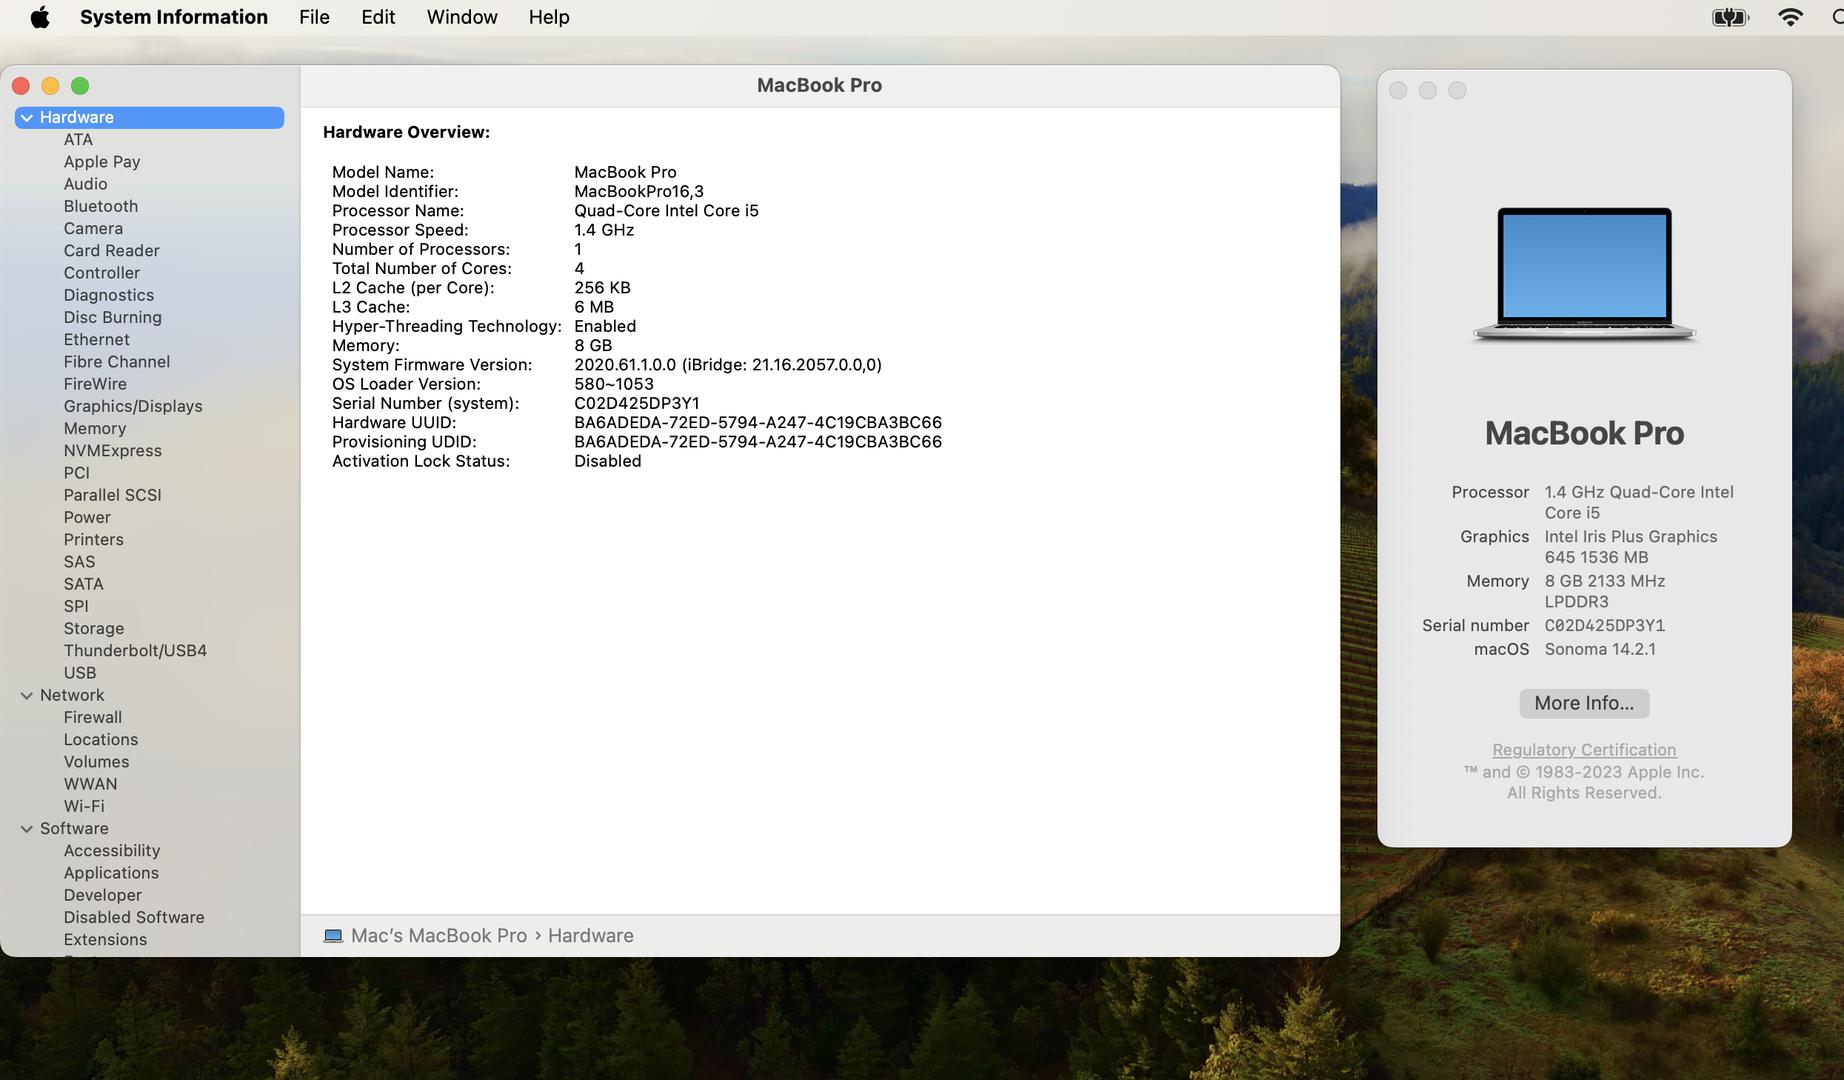The width and height of the screenshot is (1844, 1080).
Task: Click the serial number value C02D425DP3Y1 in overview
Action: point(637,404)
